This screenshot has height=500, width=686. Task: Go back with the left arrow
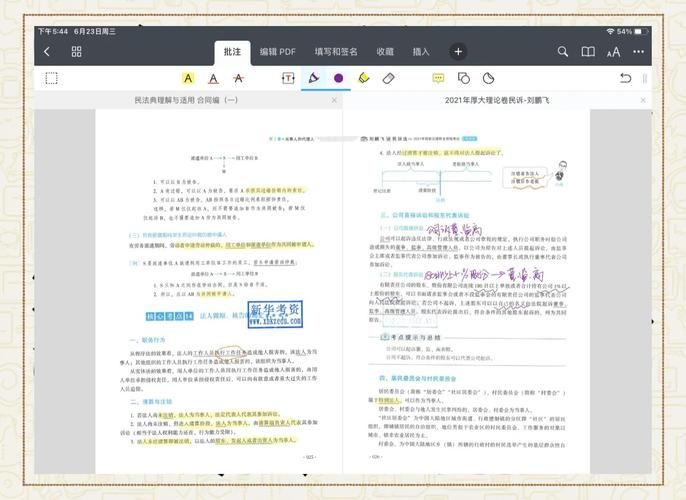47,52
